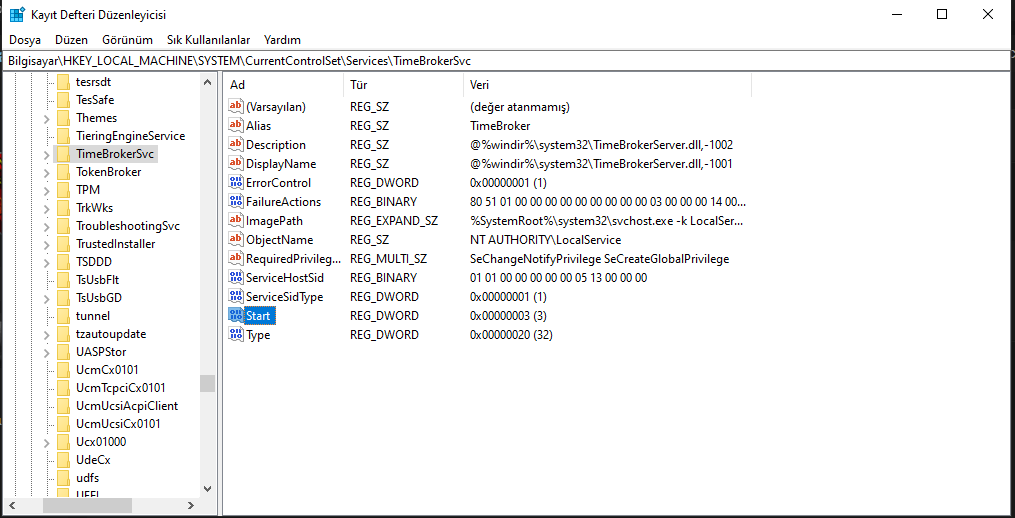
Task: Click the string icon of Alias value
Action: (236, 126)
